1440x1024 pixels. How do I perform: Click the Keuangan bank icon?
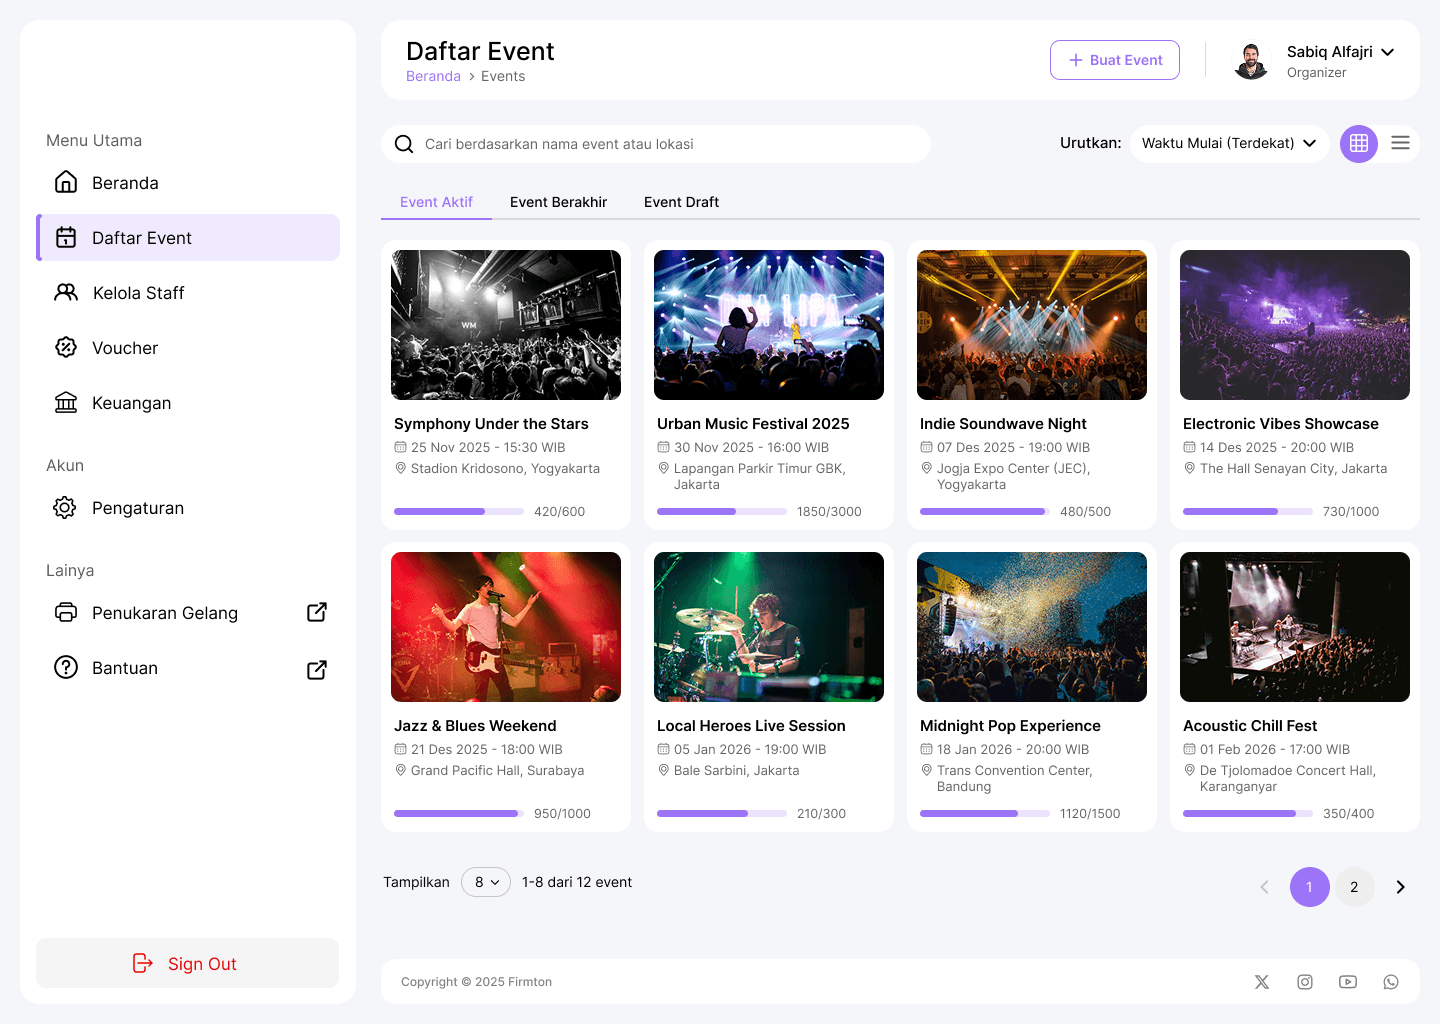click(66, 402)
